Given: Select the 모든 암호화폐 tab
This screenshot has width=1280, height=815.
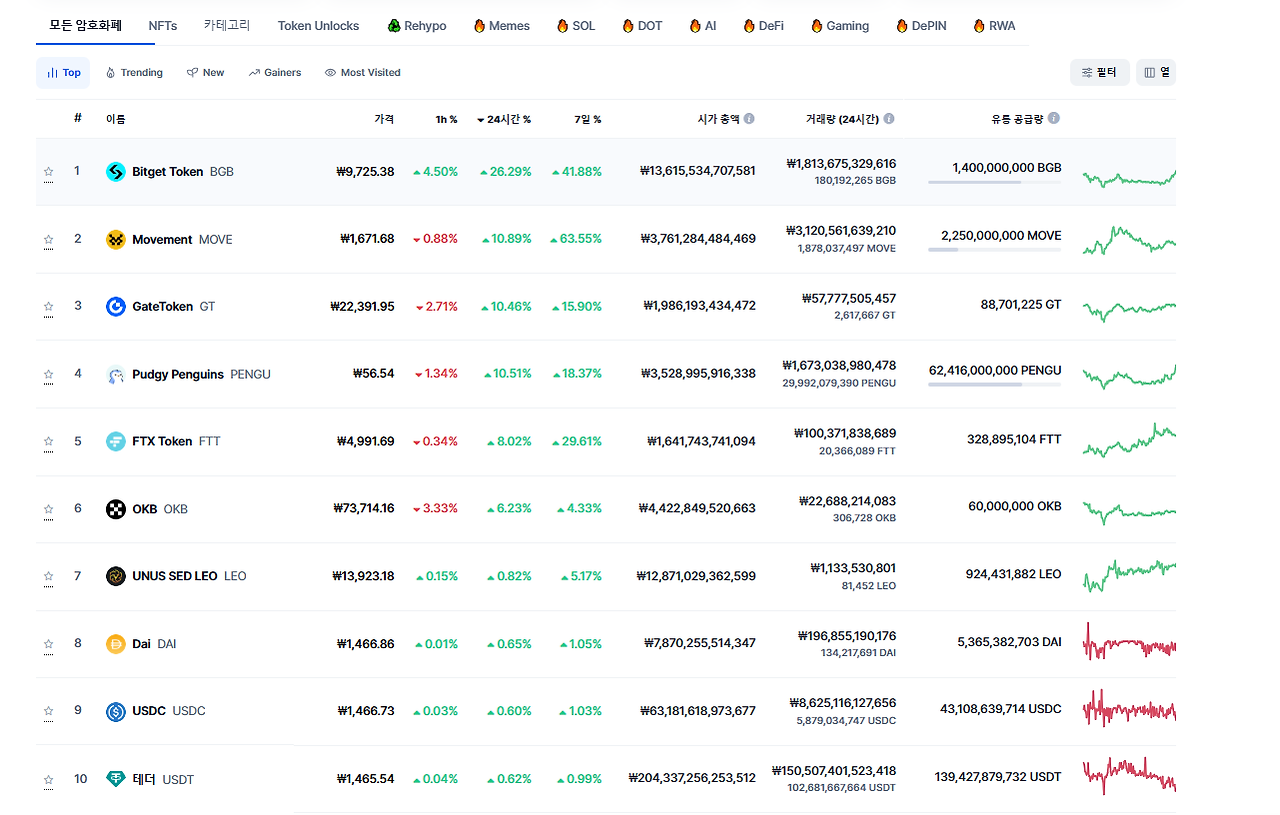Looking at the screenshot, I should (x=85, y=25).
